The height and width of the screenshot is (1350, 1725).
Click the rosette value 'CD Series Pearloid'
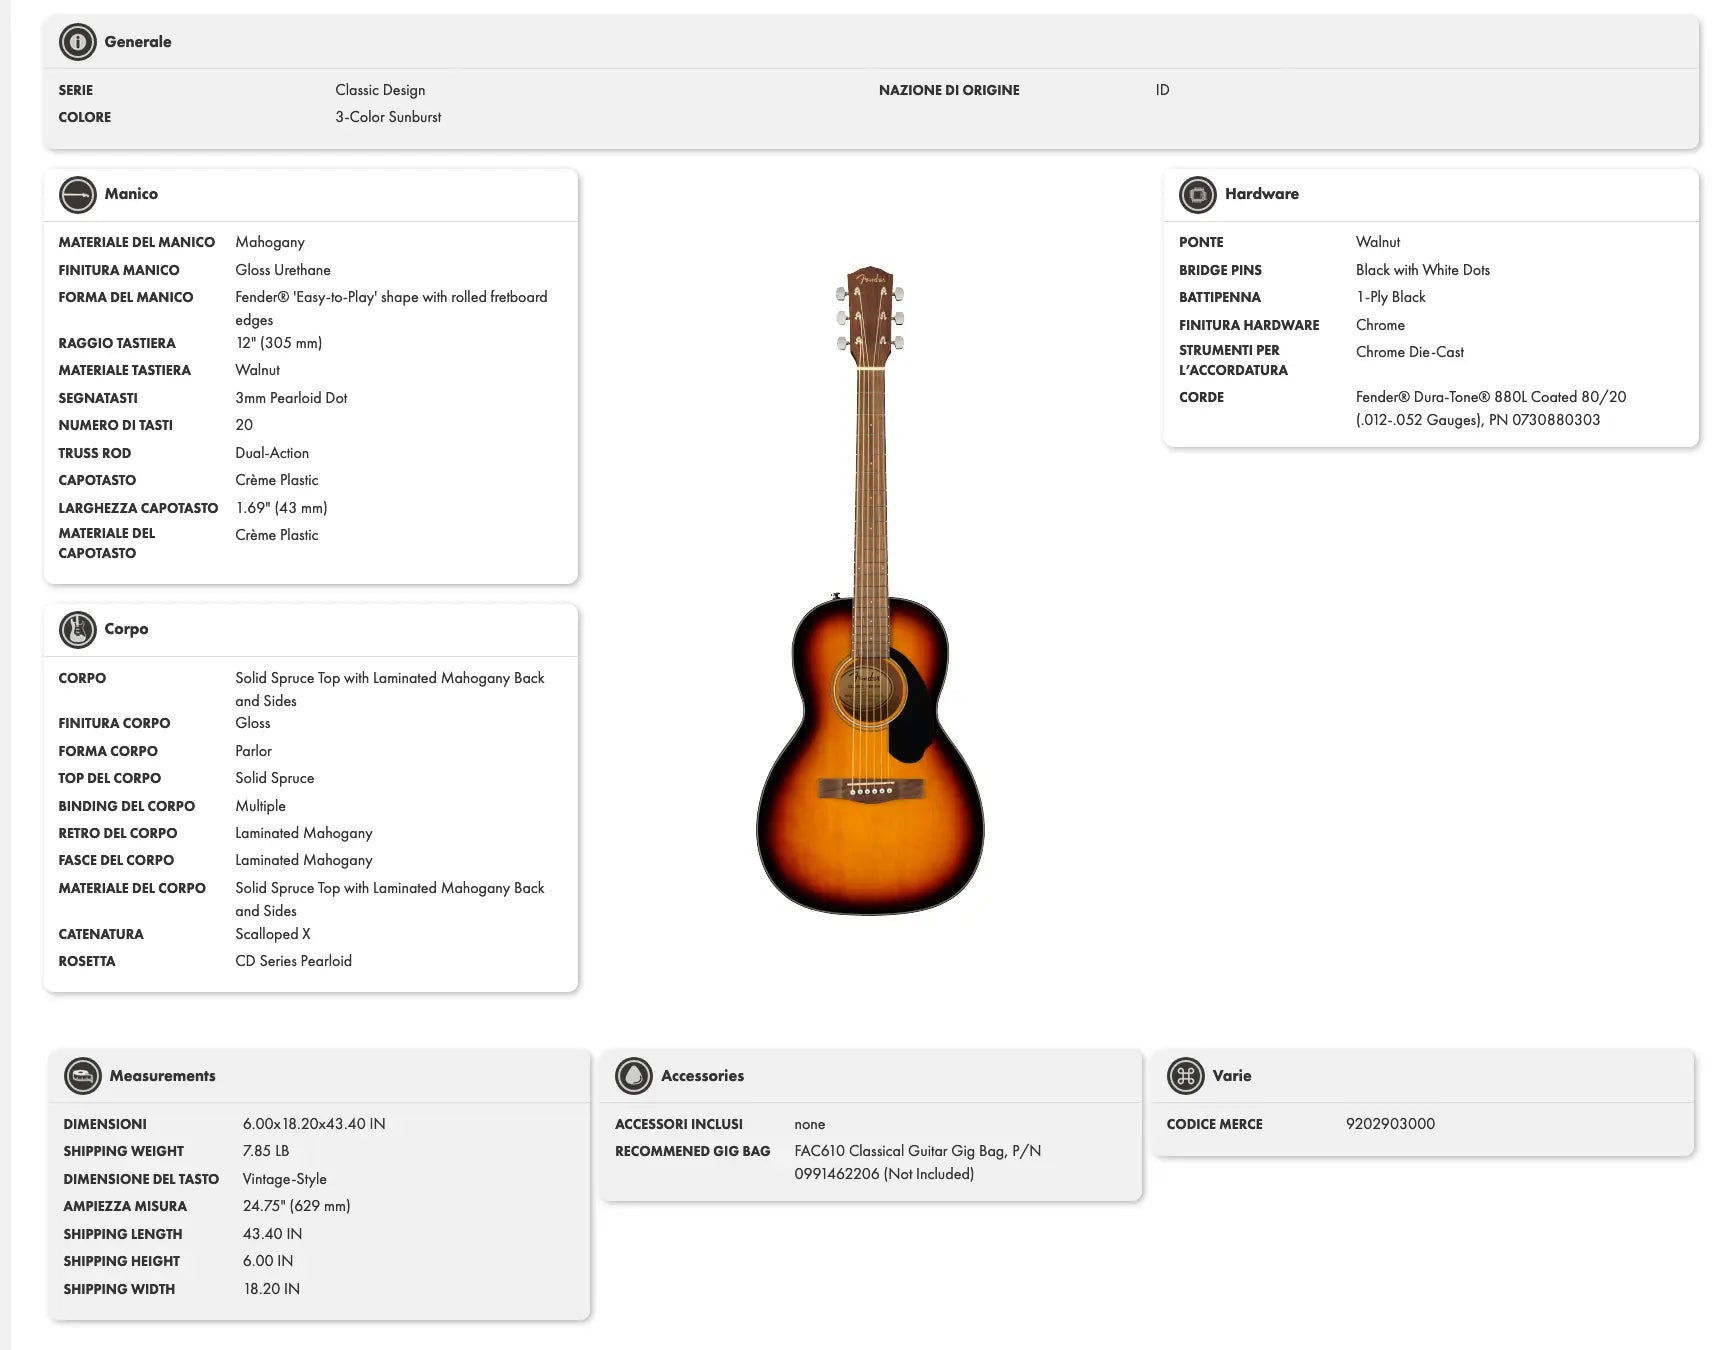pos(293,961)
